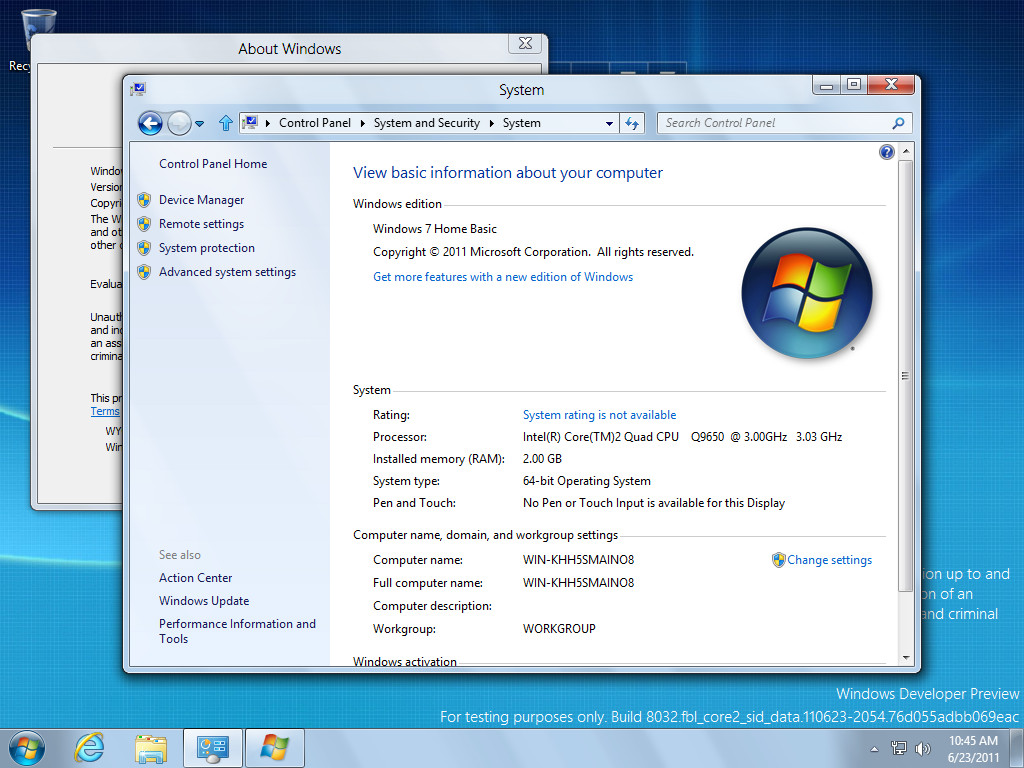Show hidden tray icons arrow
The height and width of the screenshot is (768, 1024).
tap(875, 748)
